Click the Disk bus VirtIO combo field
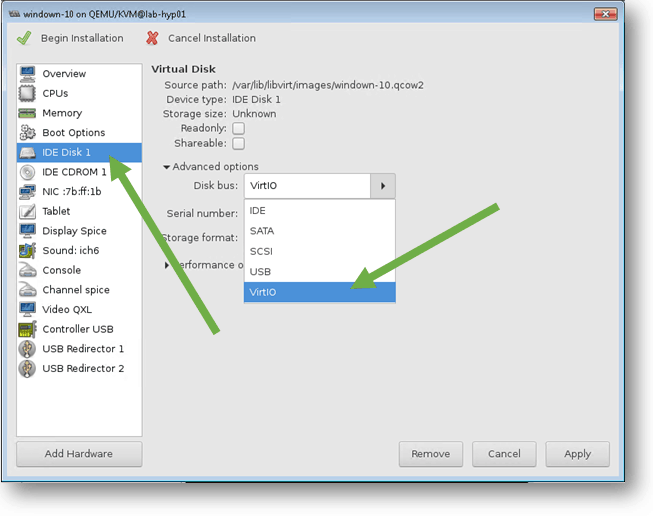 pos(307,186)
